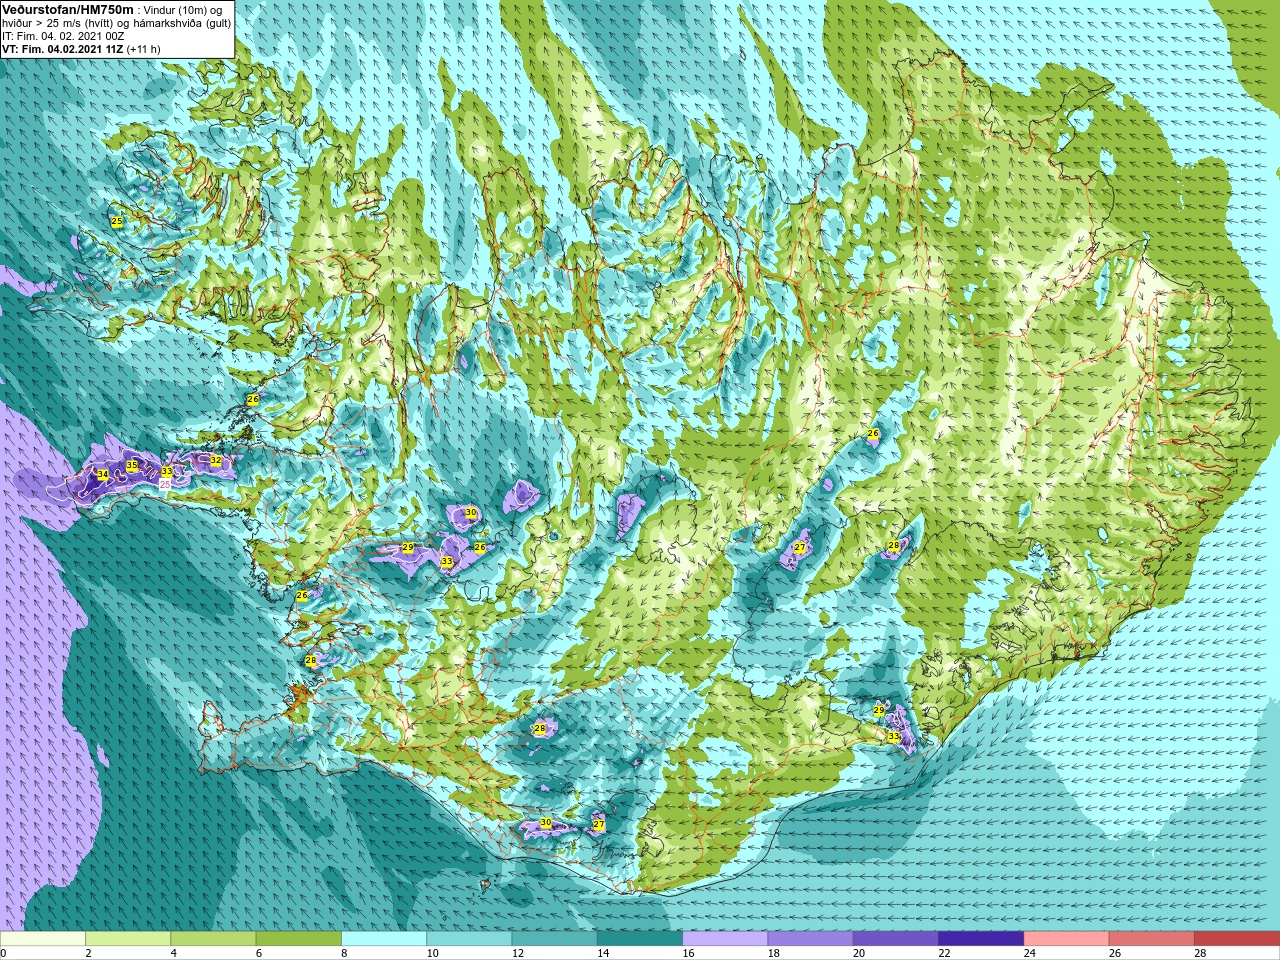The image size is (1280, 960).
Task: Click the 'VT: Fim. 04.02.2021 11Z' line
Action: (x=63, y=49)
